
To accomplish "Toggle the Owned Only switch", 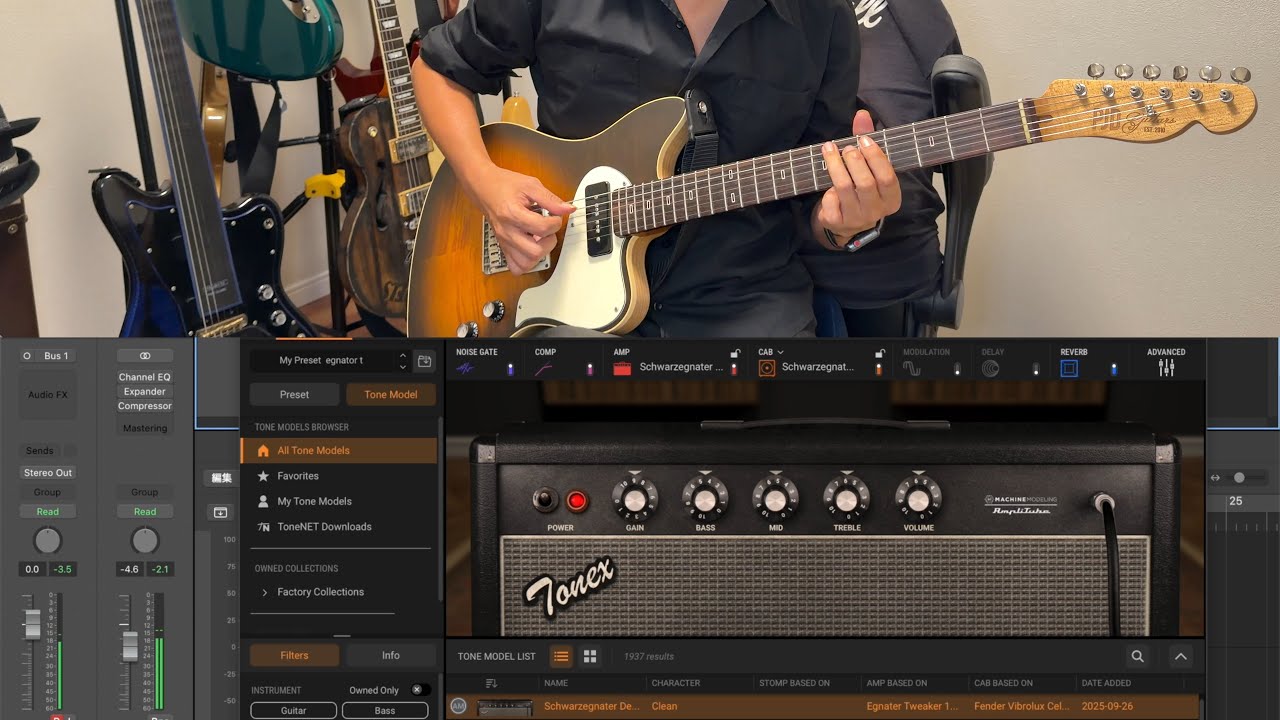I will click(420, 690).
